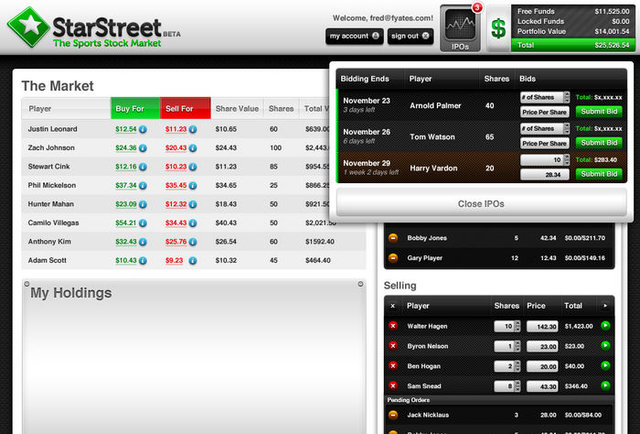The height and width of the screenshot is (434, 640).
Task: Show info for Camilo Villegas sell price
Action: (x=193, y=223)
